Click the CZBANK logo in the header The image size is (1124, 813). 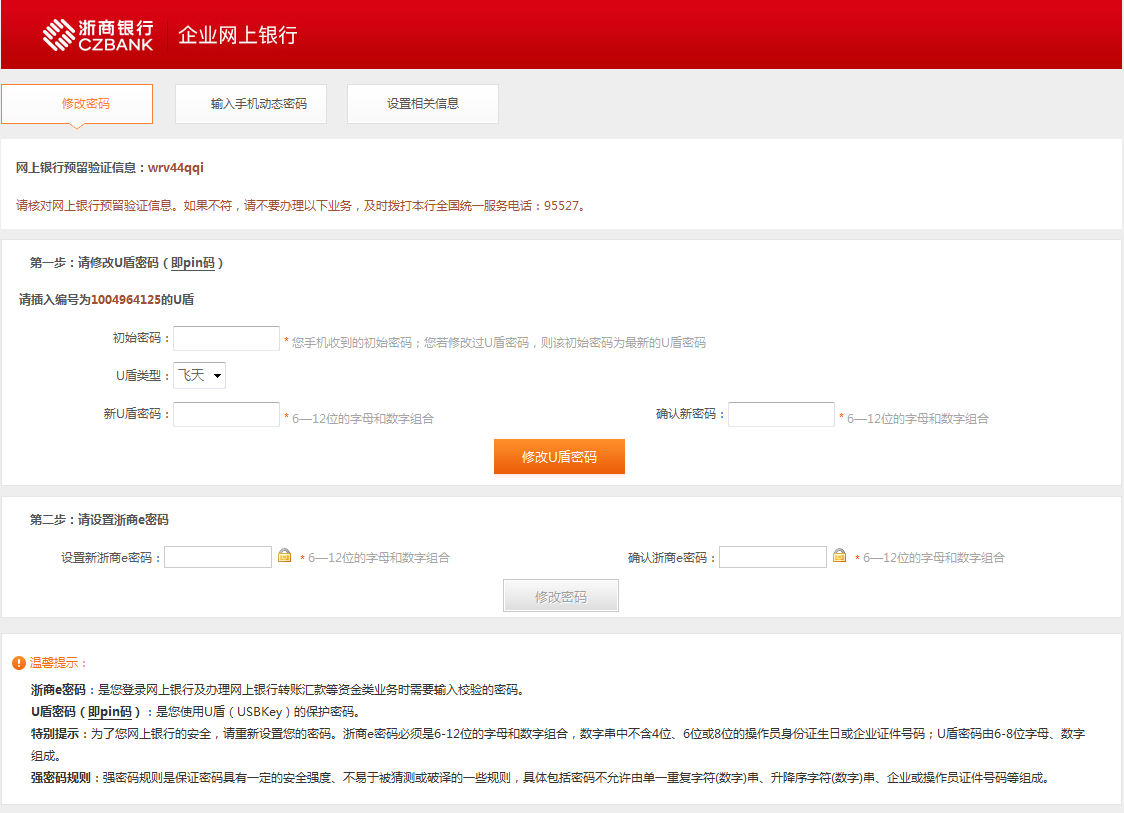97,35
